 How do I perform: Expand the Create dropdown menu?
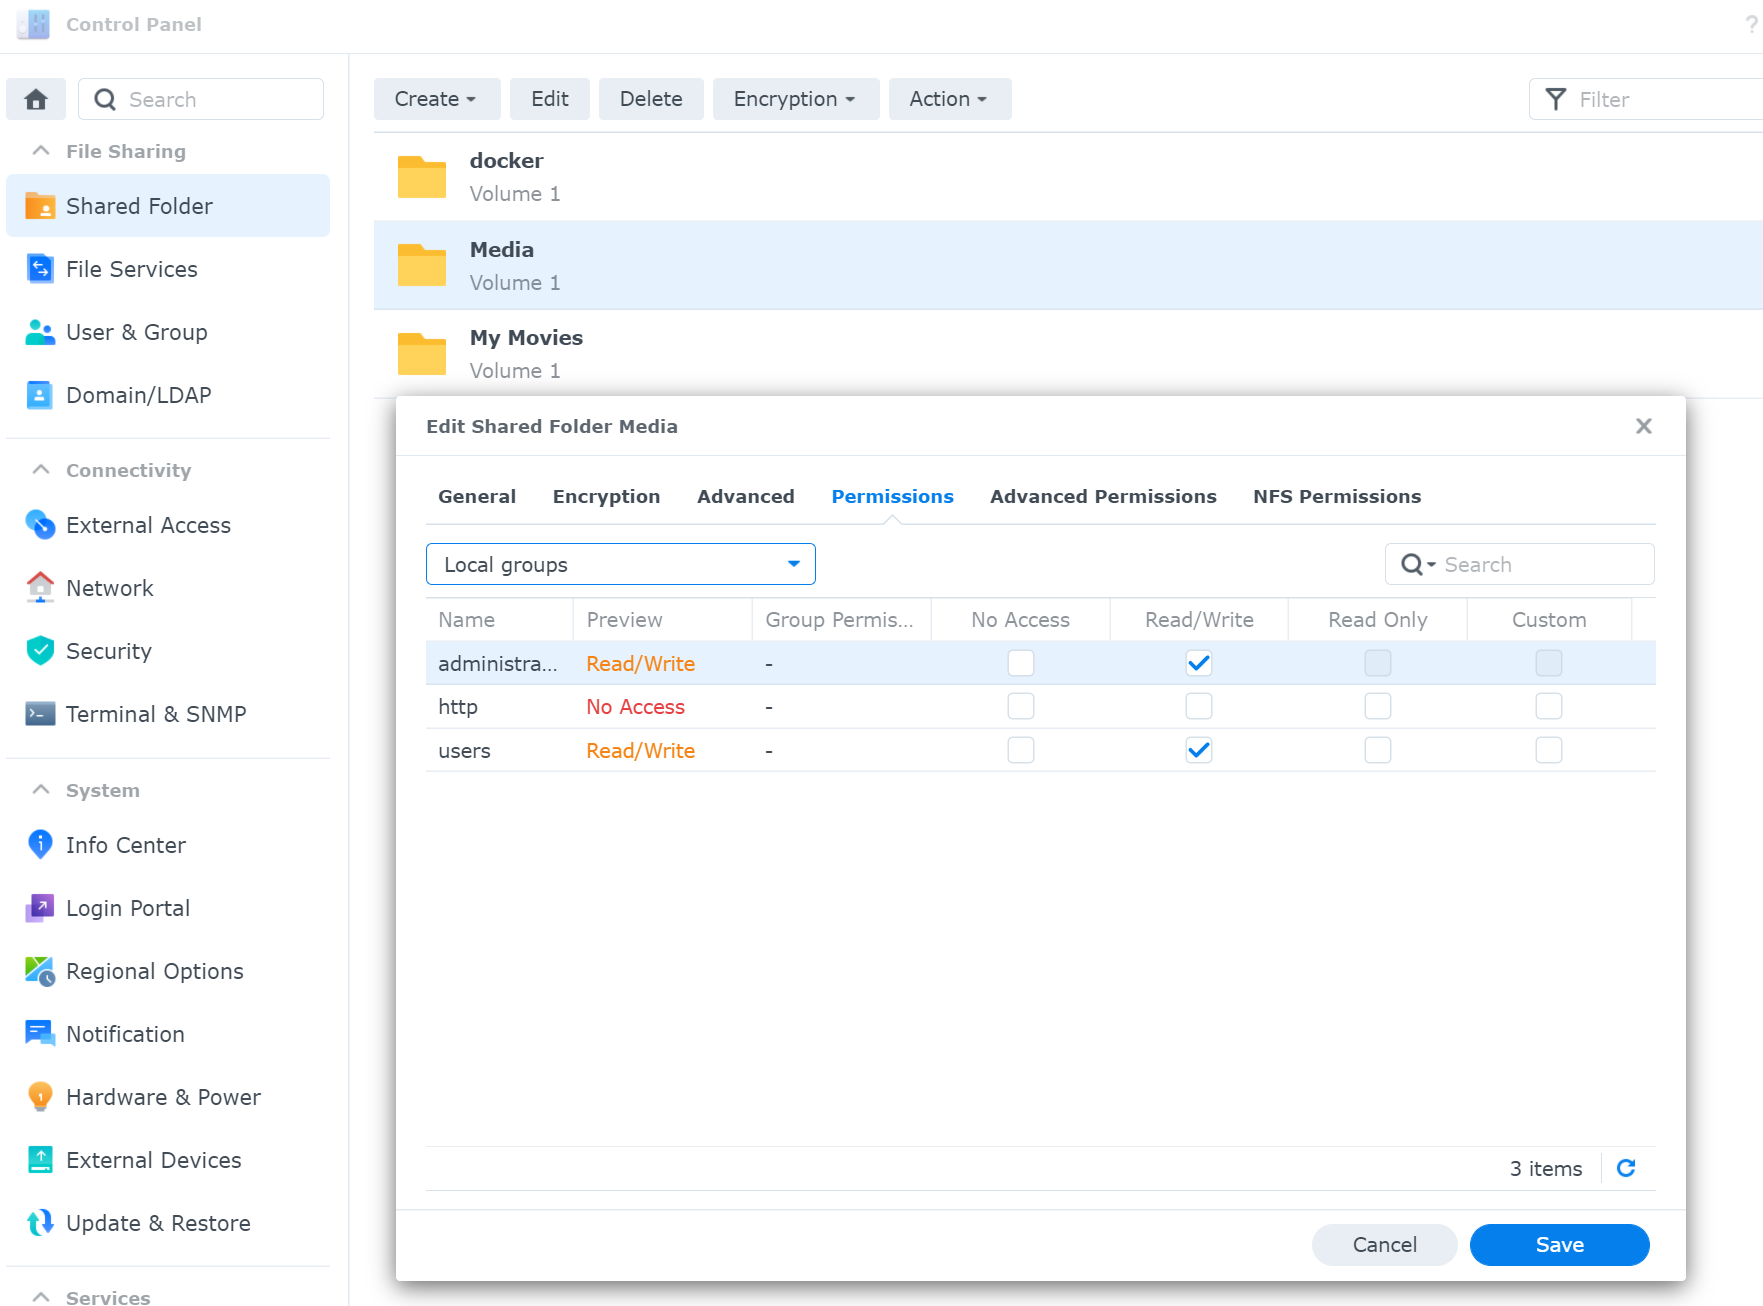[435, 99]
